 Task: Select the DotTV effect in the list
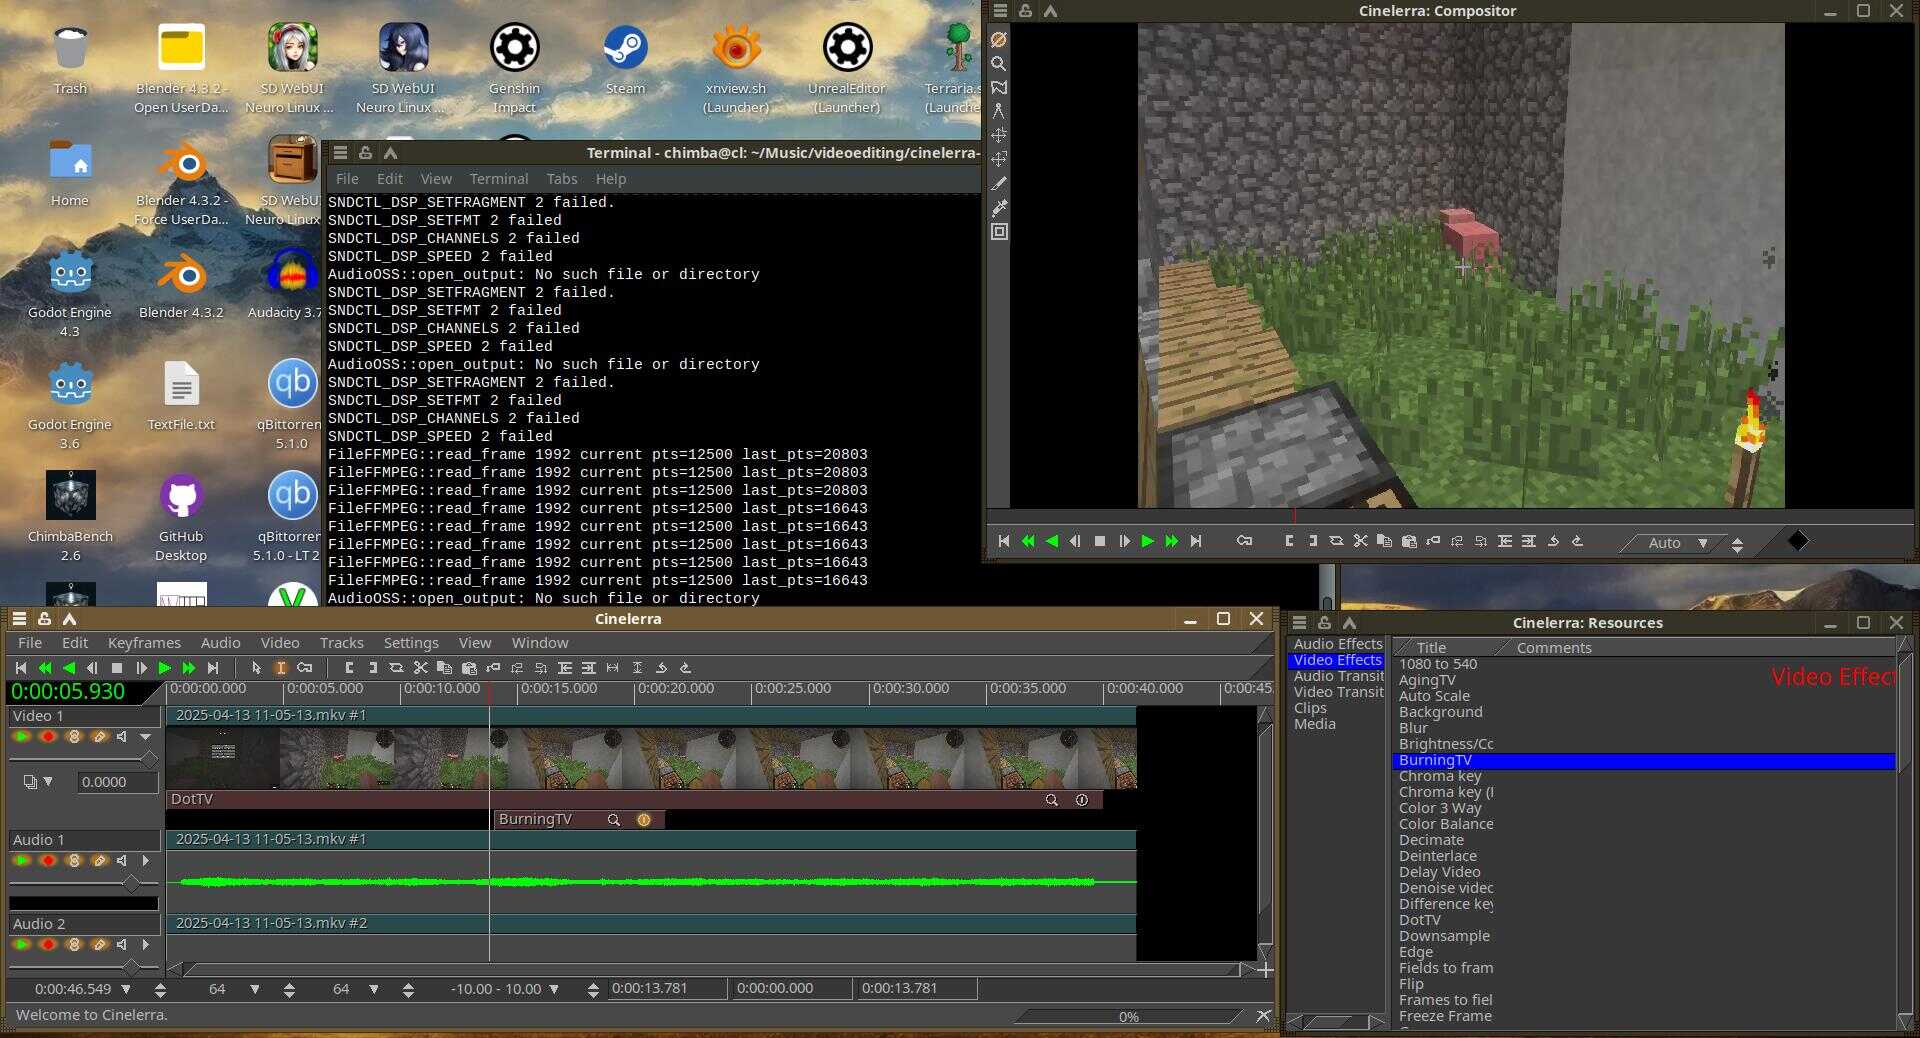click(x=1419, y=920)
